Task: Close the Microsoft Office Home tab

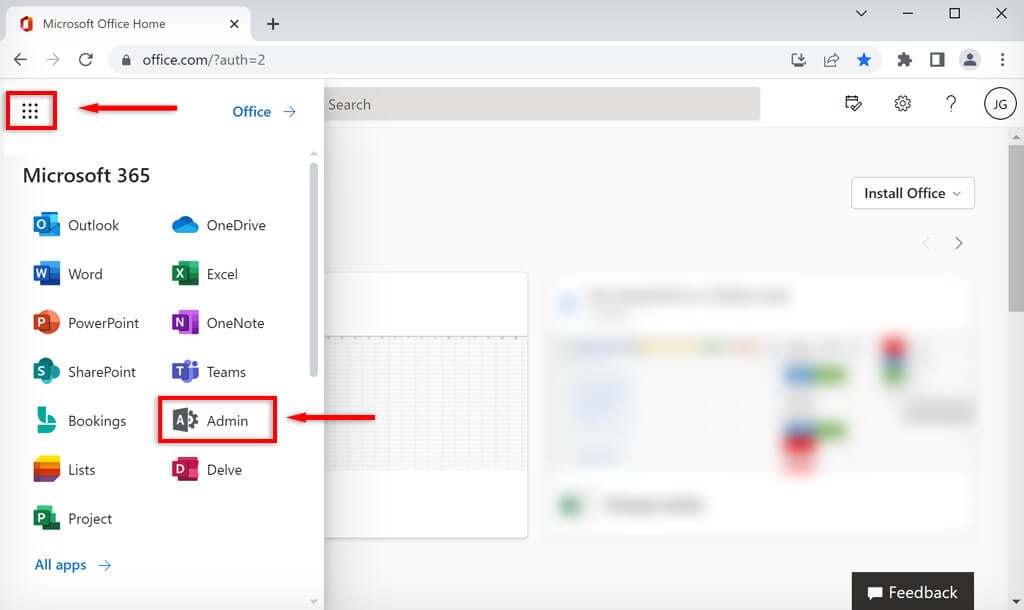Action: point(234,24)
